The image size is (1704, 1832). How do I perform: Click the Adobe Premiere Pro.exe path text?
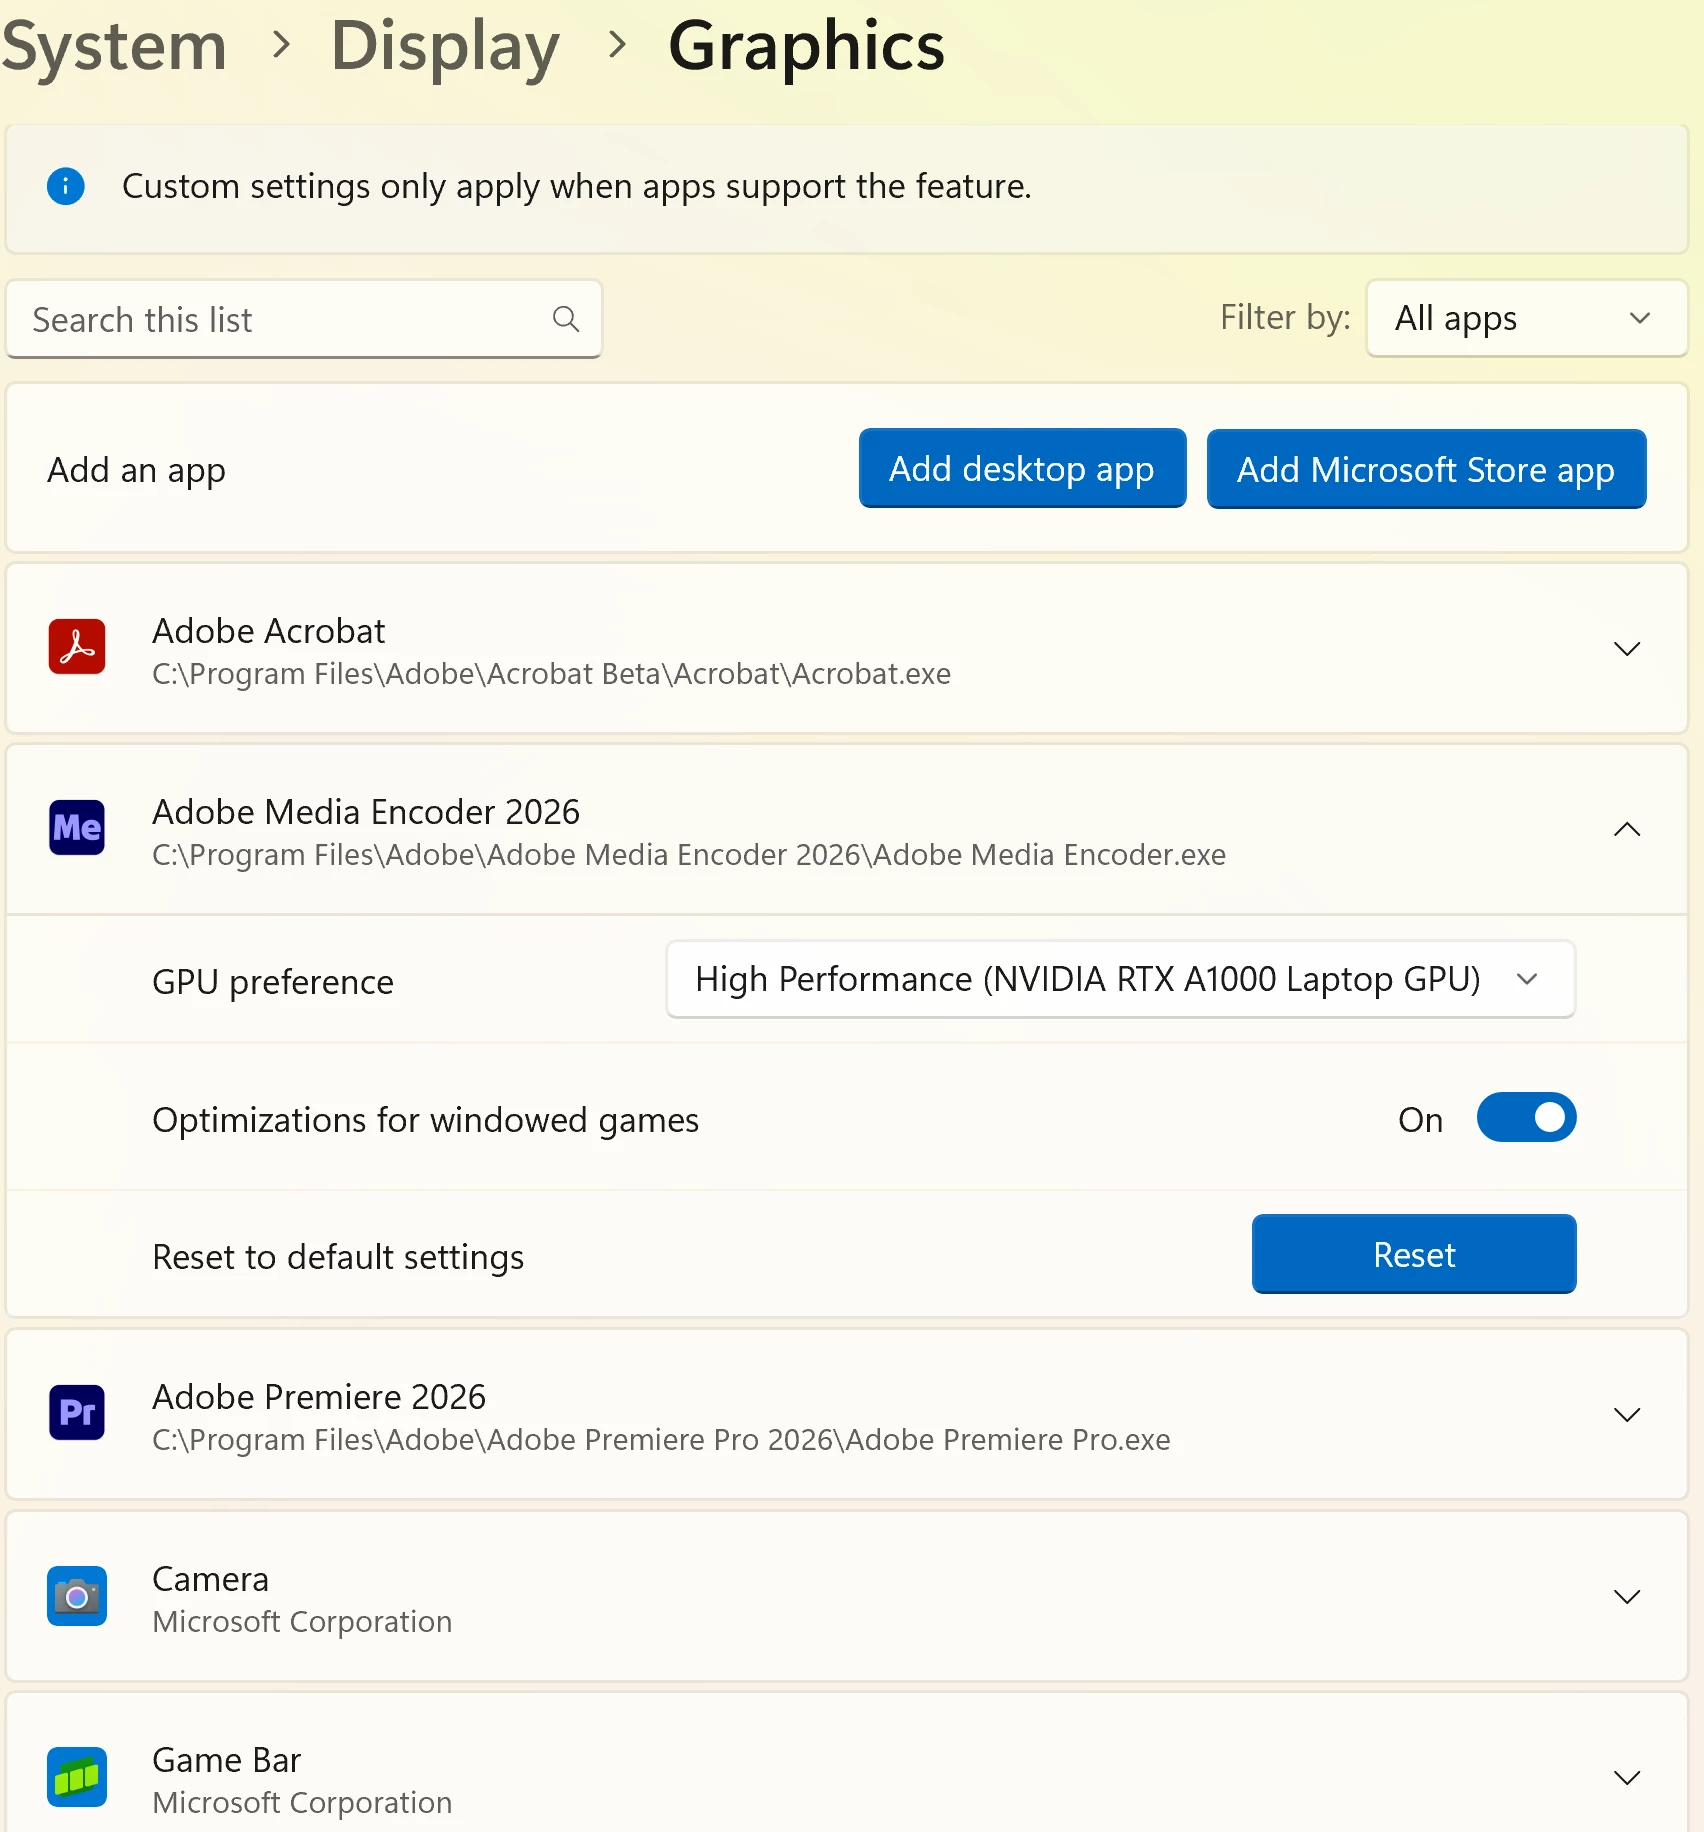pyautogui.click(x=661, y=1440)
